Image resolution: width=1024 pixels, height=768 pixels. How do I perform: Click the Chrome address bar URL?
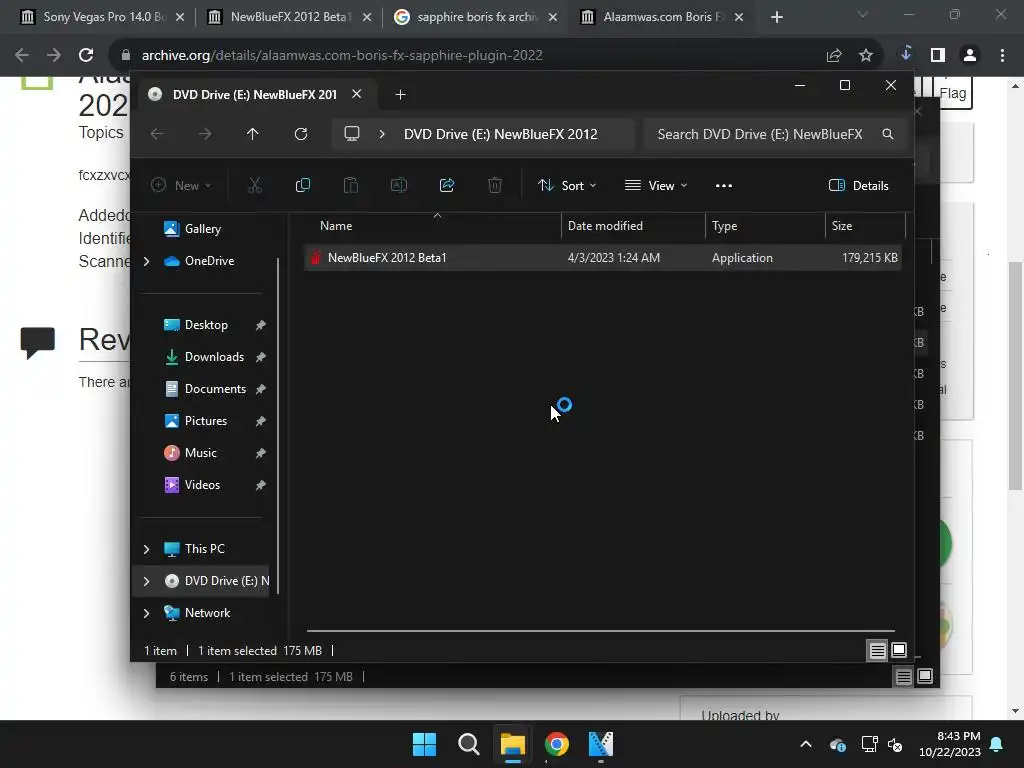pos(342,55)
